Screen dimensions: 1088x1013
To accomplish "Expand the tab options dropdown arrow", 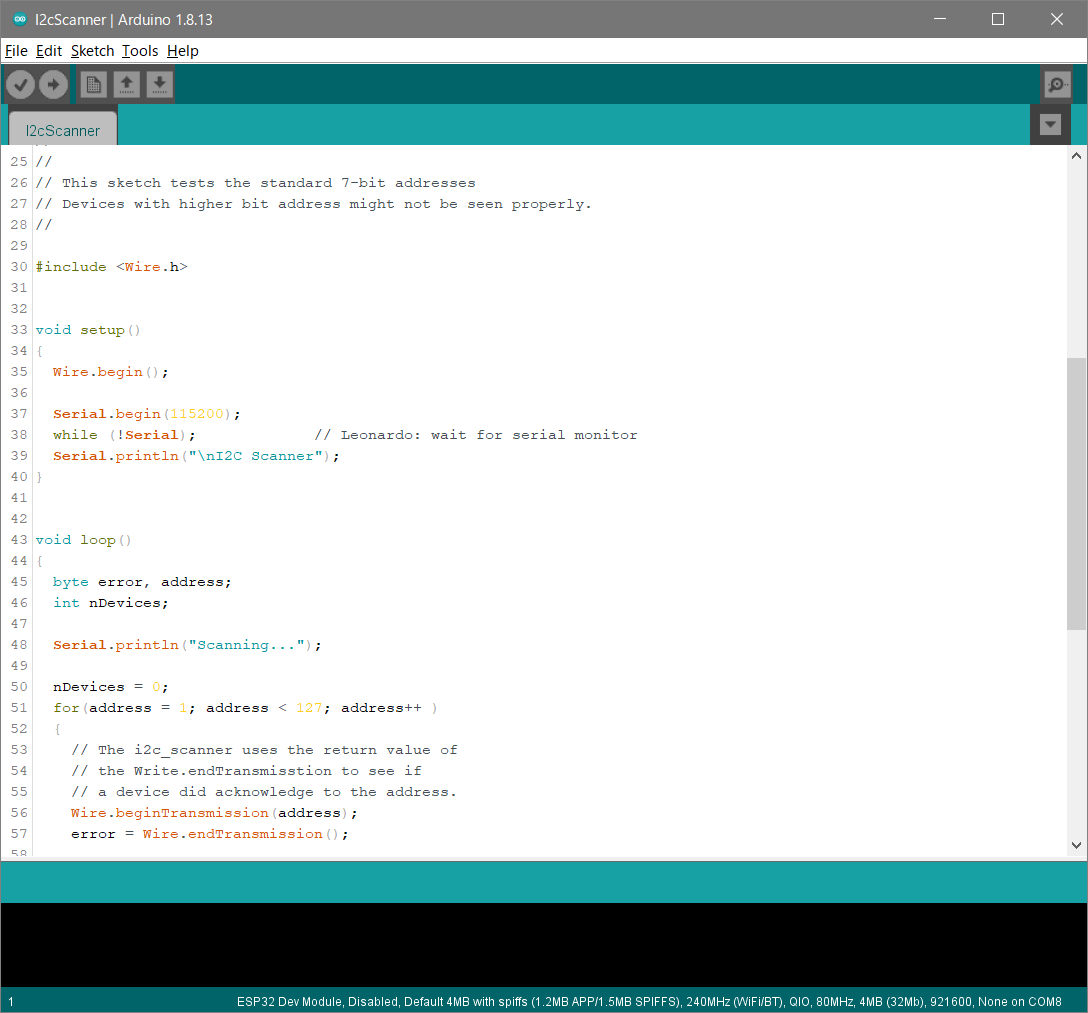I will pyautogui.click(x=1049, y=125).
